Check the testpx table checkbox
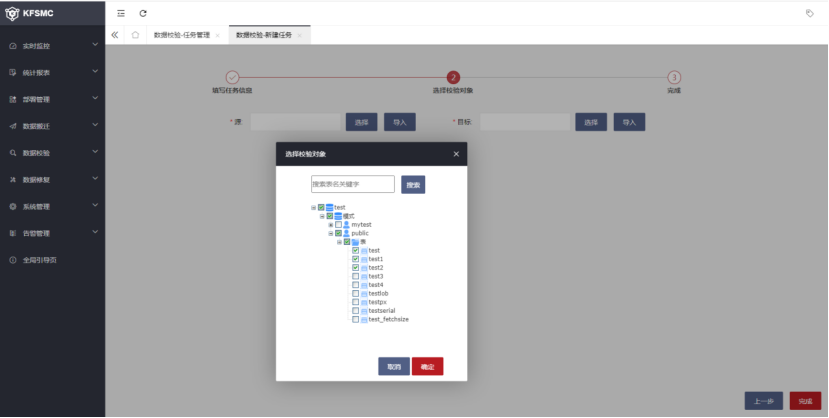 tap(355, 302)
